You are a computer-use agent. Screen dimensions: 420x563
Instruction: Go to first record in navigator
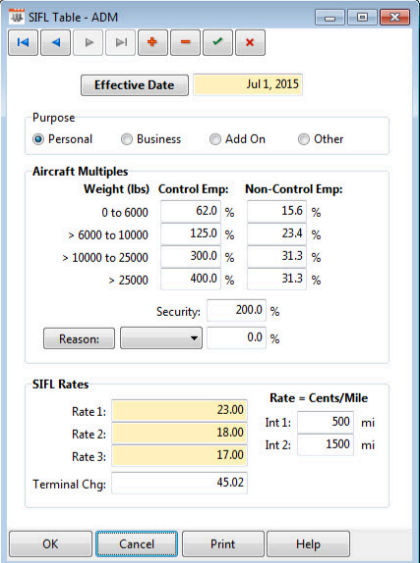[23, 43]
